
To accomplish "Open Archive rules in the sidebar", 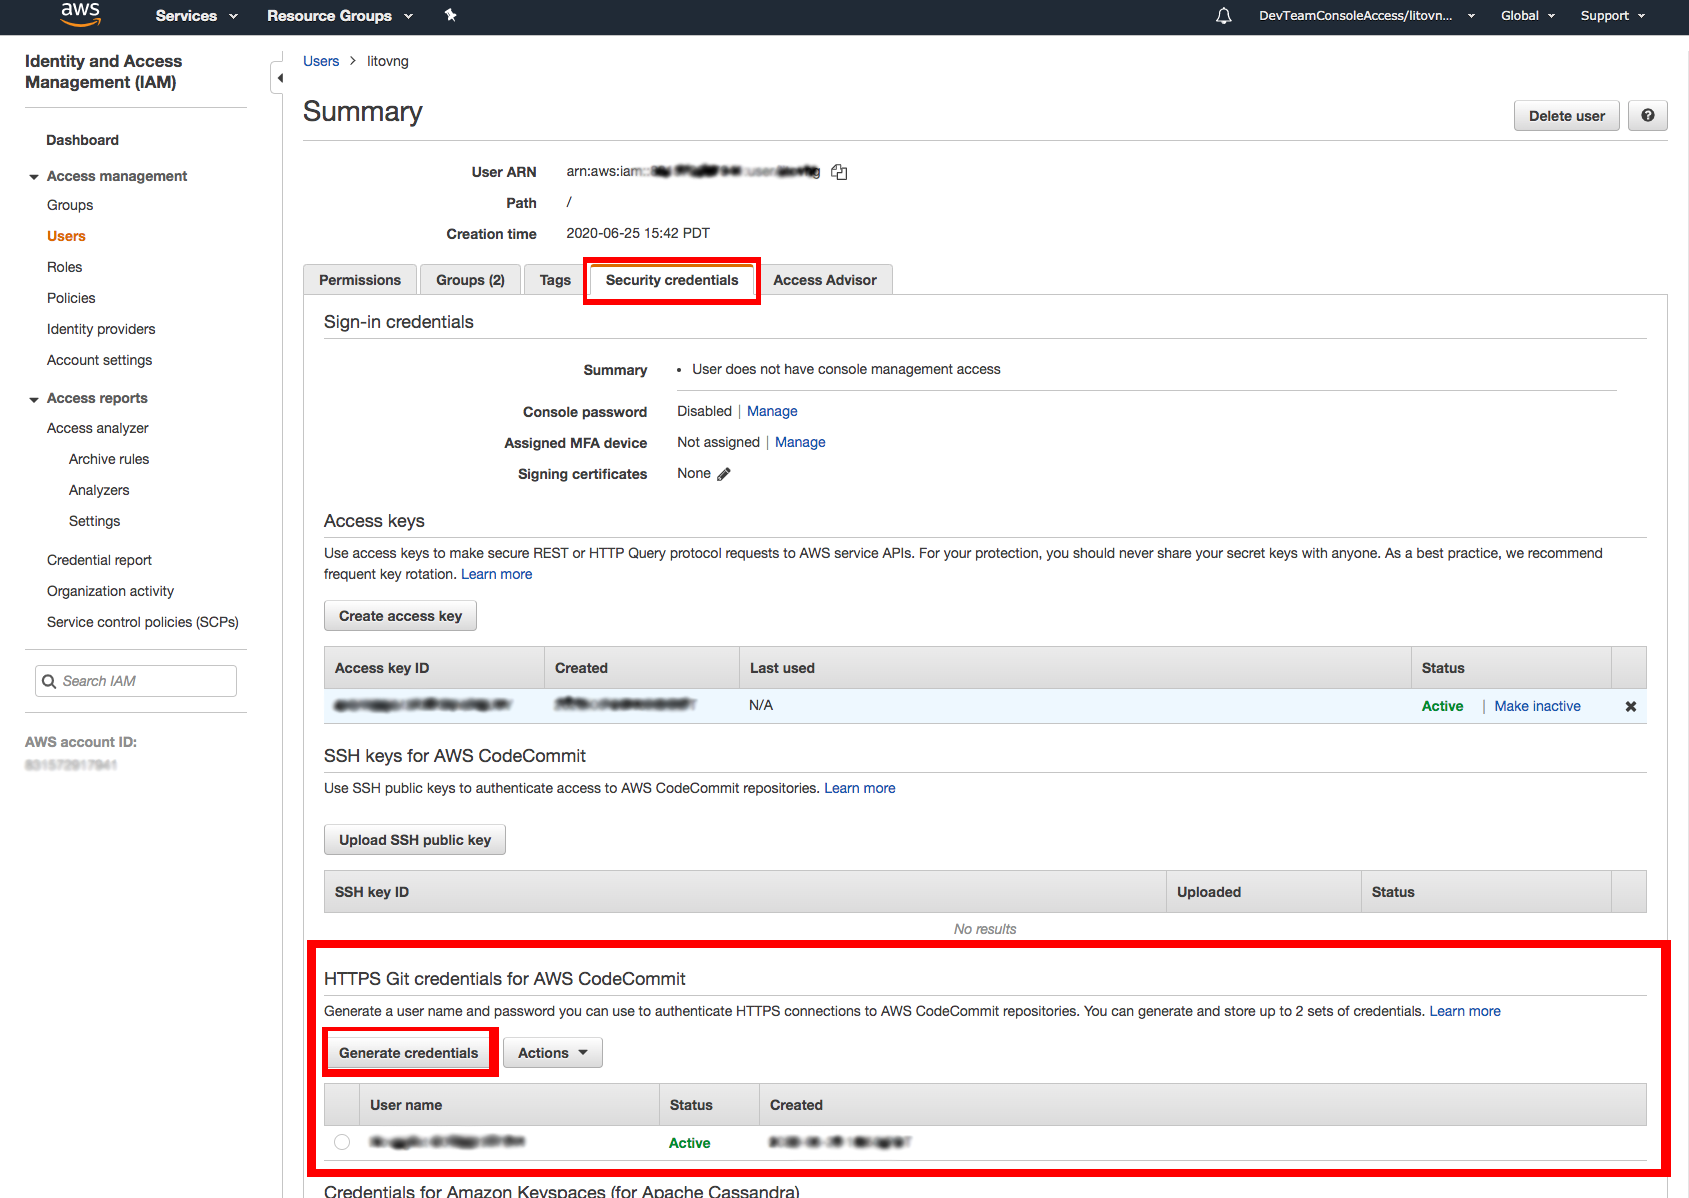I will 109,459.
